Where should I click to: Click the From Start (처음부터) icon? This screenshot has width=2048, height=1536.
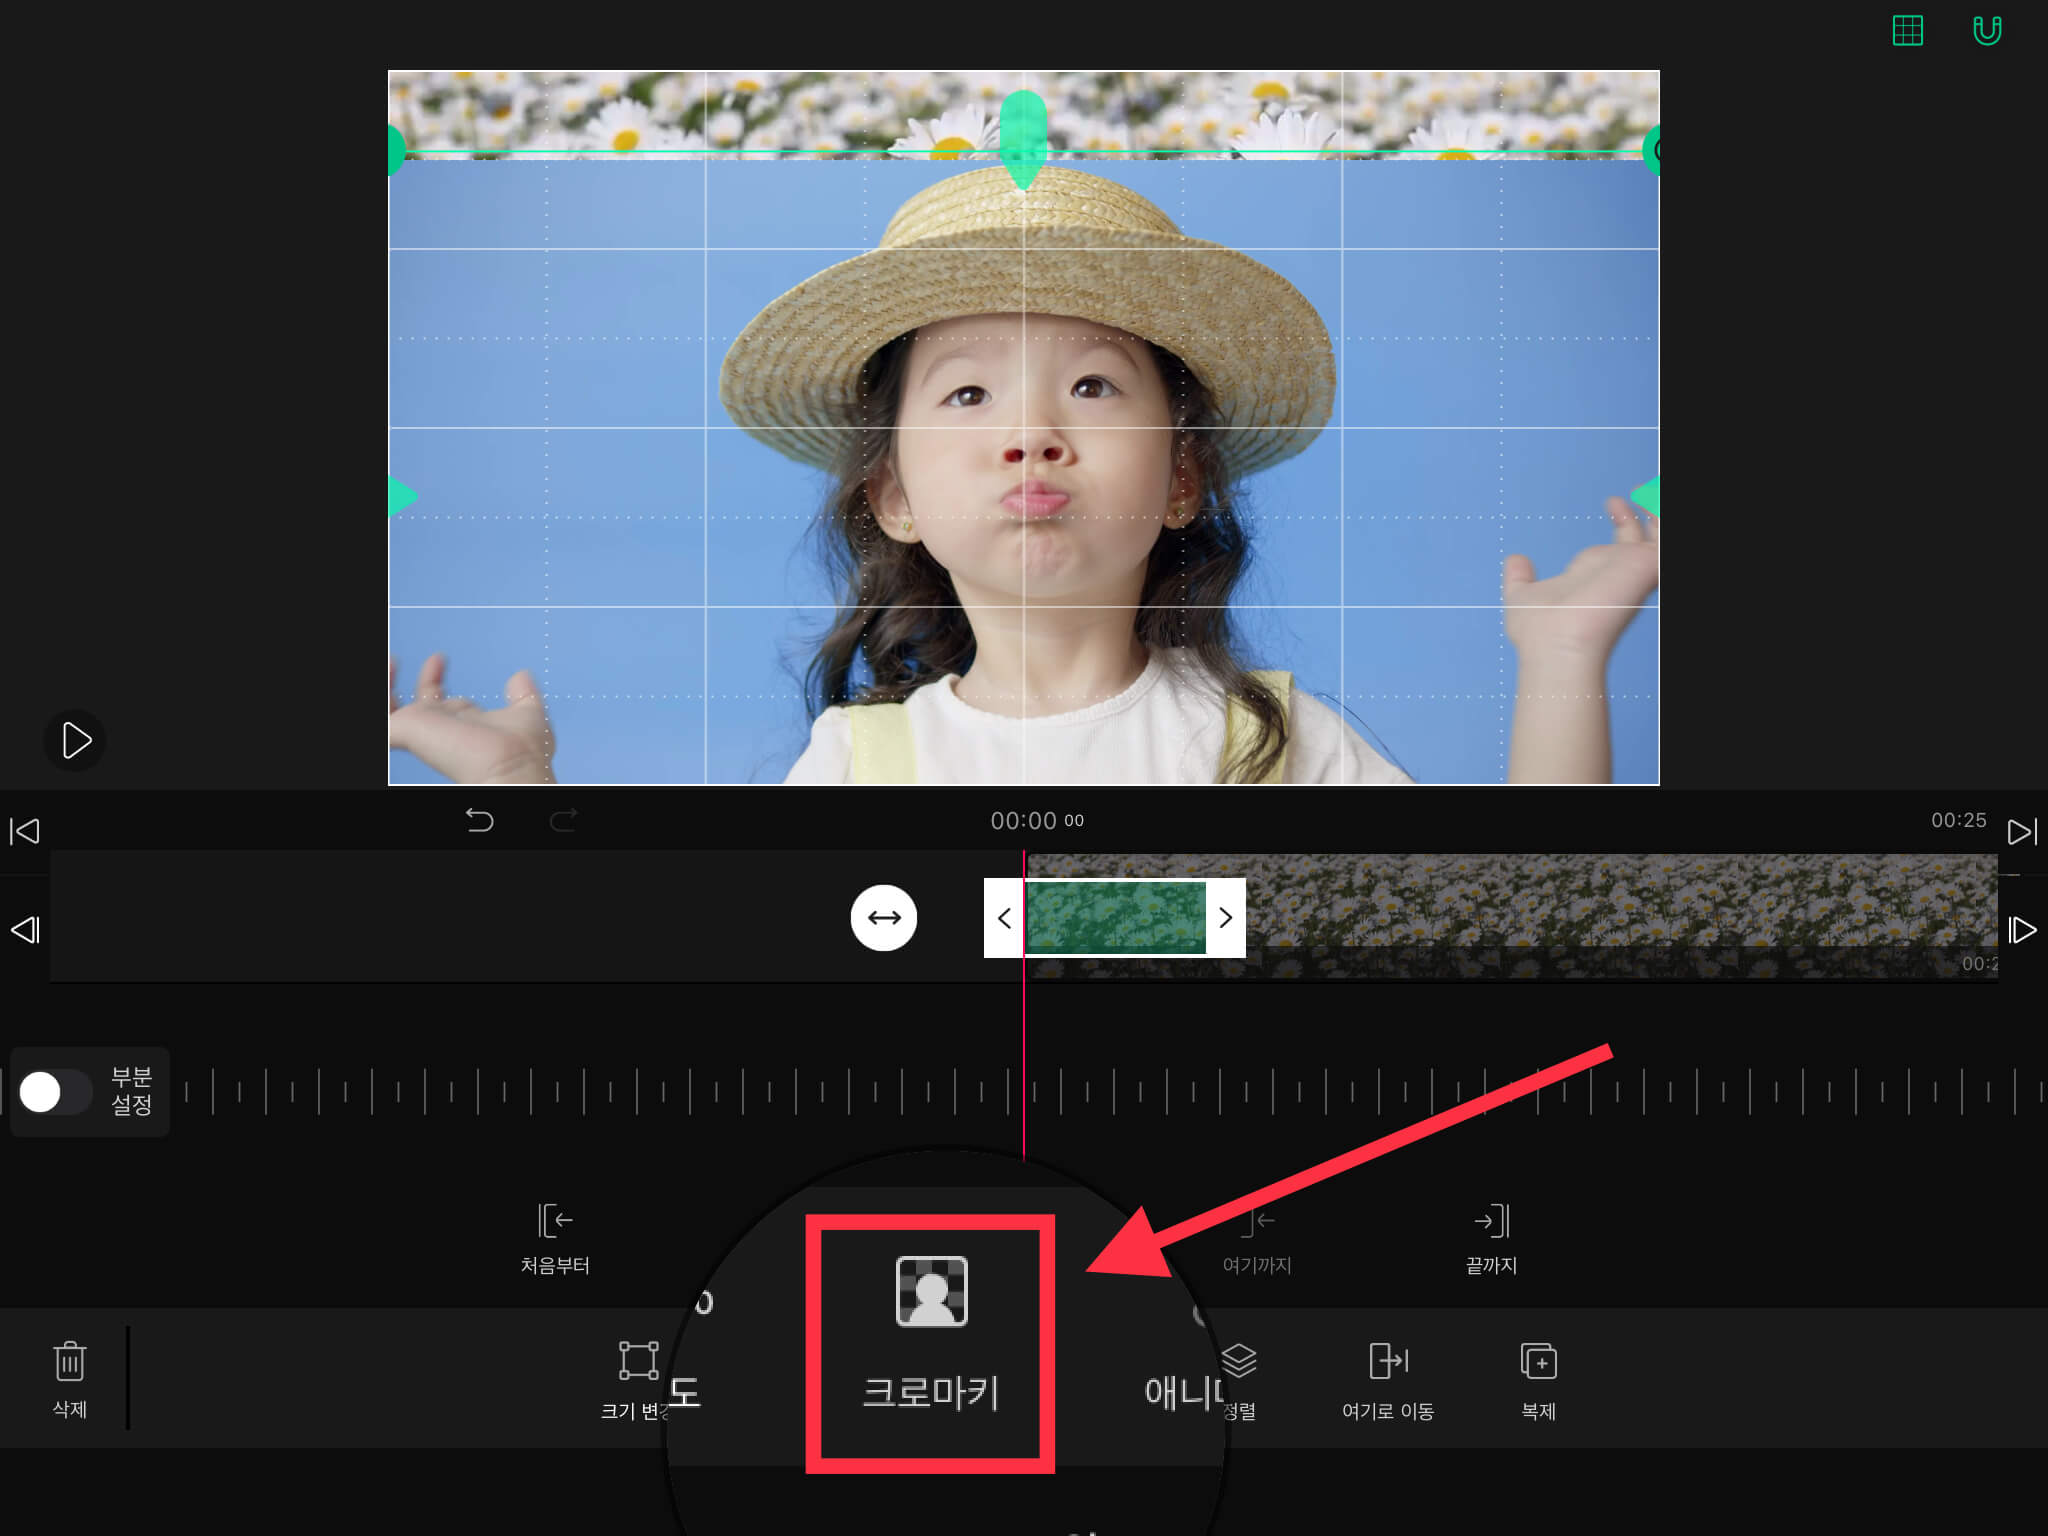coord(555,1221)
